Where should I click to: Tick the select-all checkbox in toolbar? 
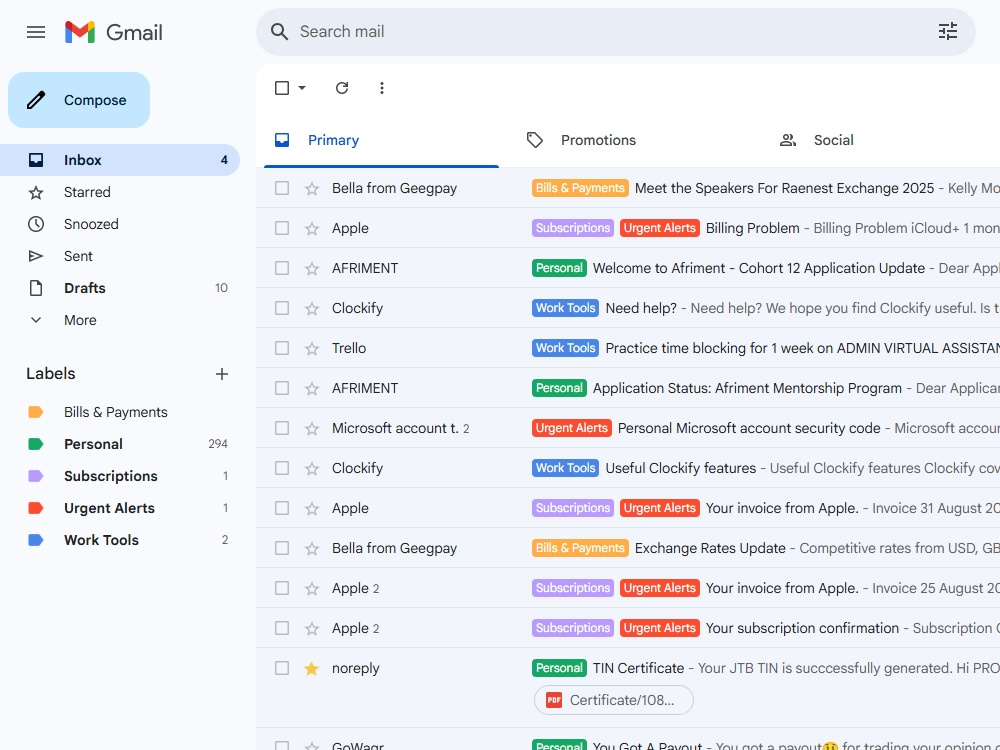point(282,88)
